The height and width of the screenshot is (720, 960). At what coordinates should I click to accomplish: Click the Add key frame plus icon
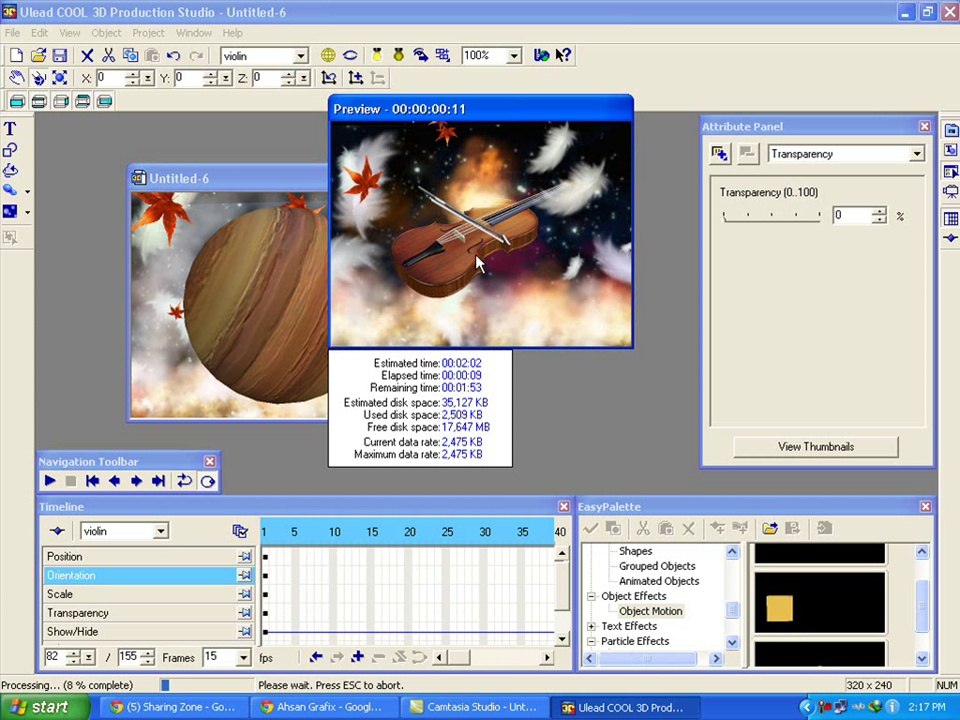(x=357, y=657)
